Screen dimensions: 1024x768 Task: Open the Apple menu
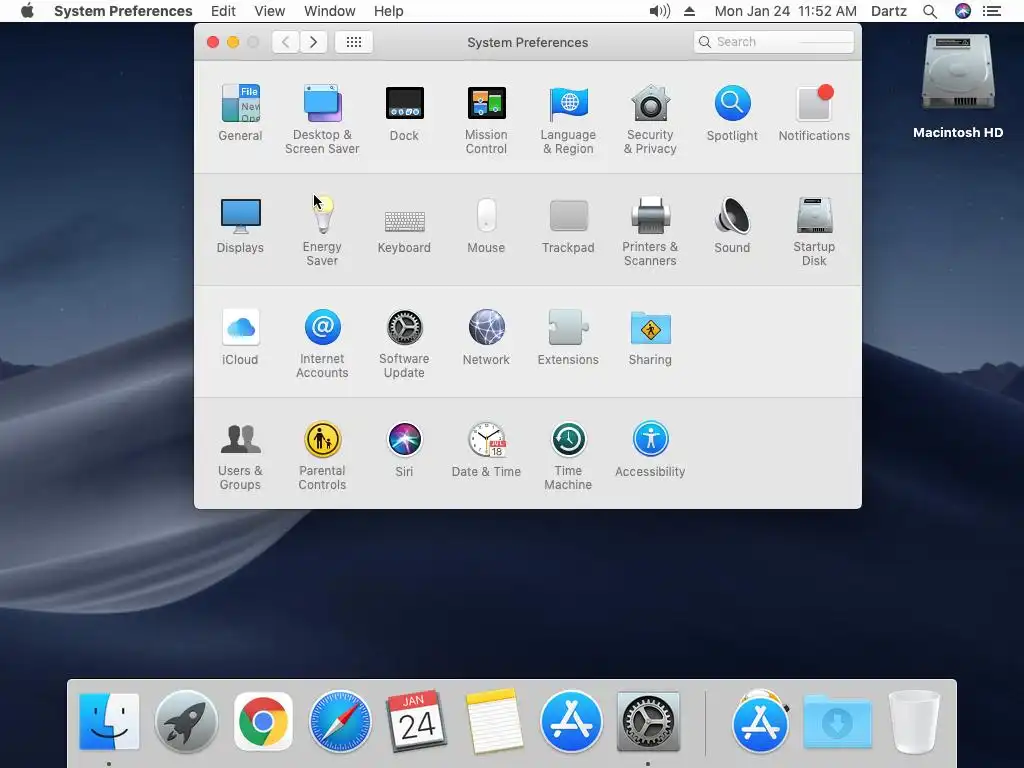[27, 11]
